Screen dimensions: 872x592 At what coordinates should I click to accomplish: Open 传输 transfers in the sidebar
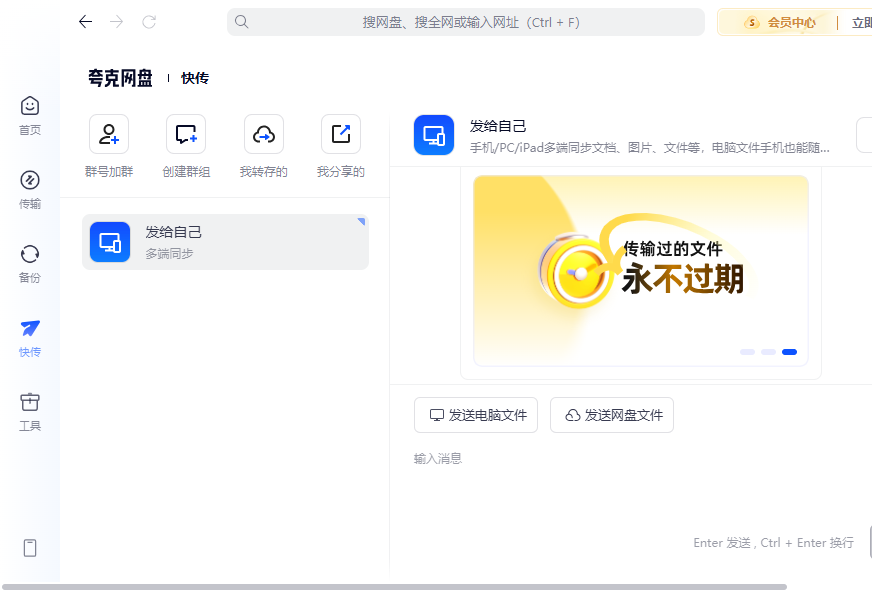coord(30,190)
